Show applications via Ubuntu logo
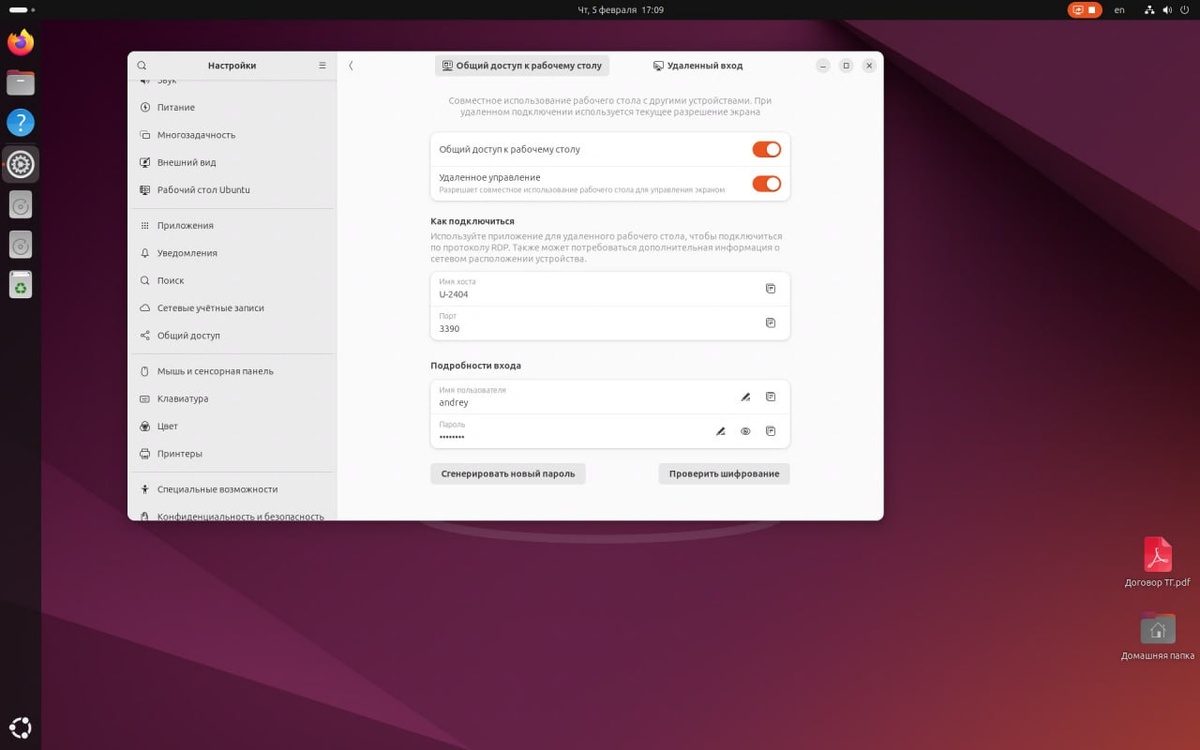 point(20,727)
